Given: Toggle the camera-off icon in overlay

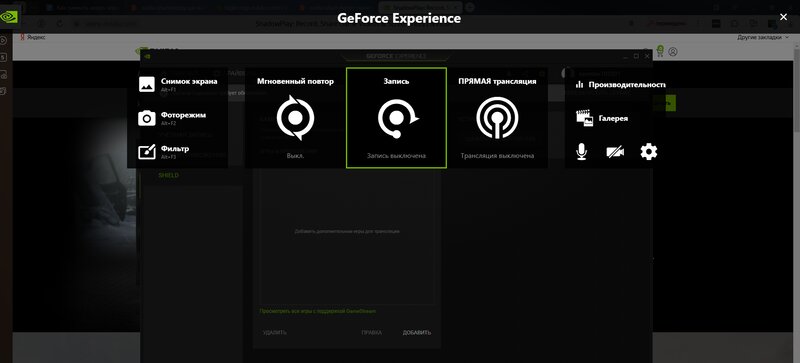Looking at the screenshot, I should click(x=615, y=152).
